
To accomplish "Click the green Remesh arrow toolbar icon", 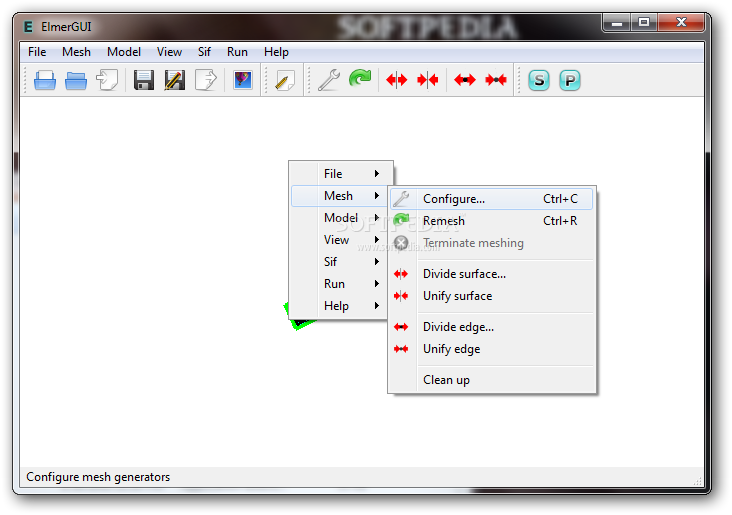I will [360, 78].
